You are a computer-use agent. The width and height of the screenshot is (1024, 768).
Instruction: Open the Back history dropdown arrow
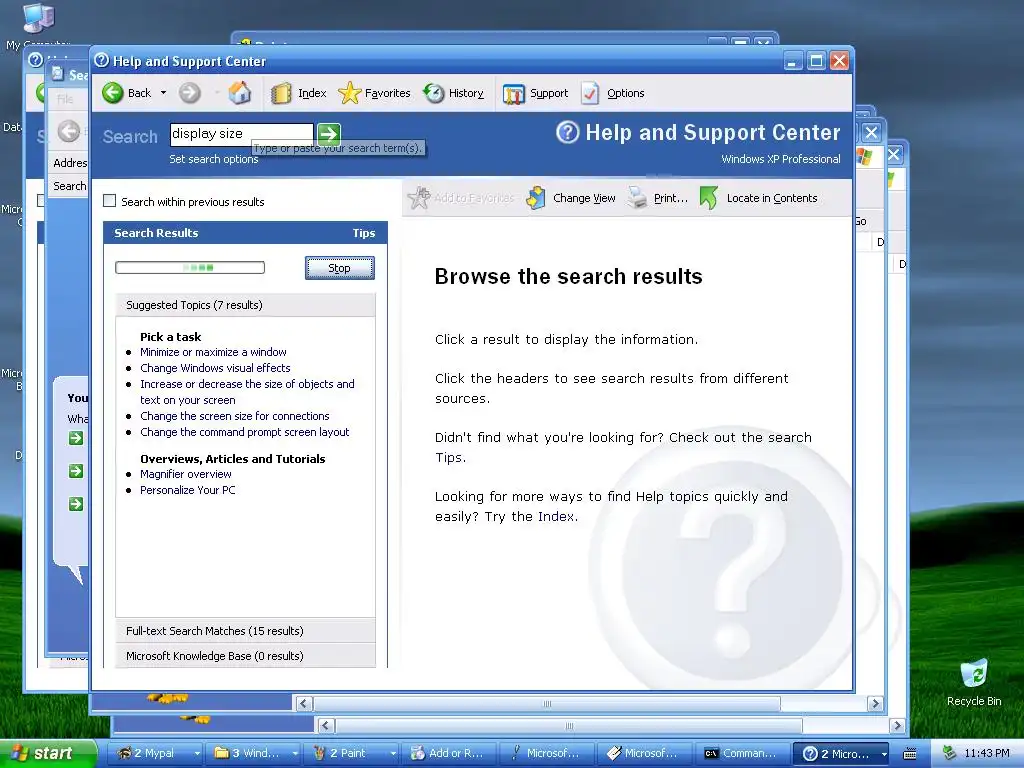(163, 93)
